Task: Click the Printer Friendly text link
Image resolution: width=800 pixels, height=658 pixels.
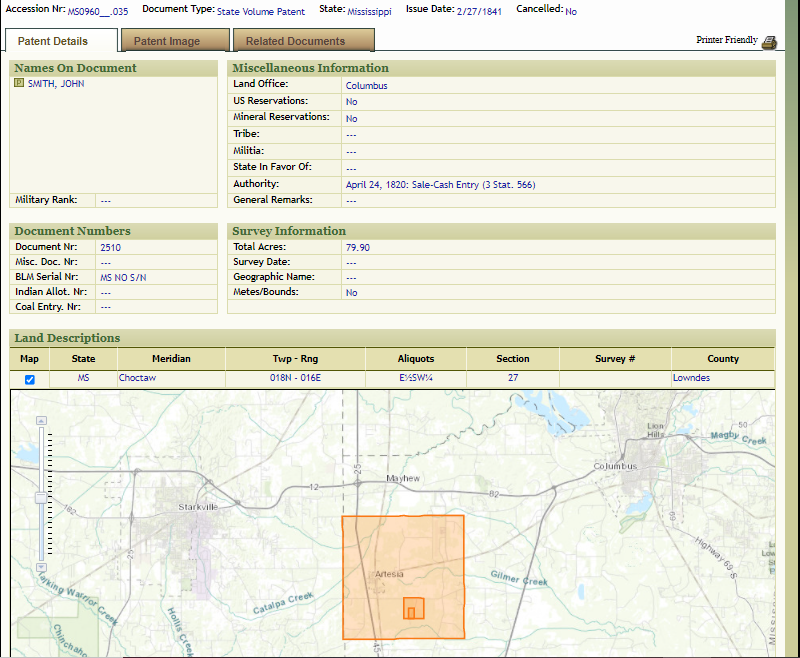Action: point(727,40)
